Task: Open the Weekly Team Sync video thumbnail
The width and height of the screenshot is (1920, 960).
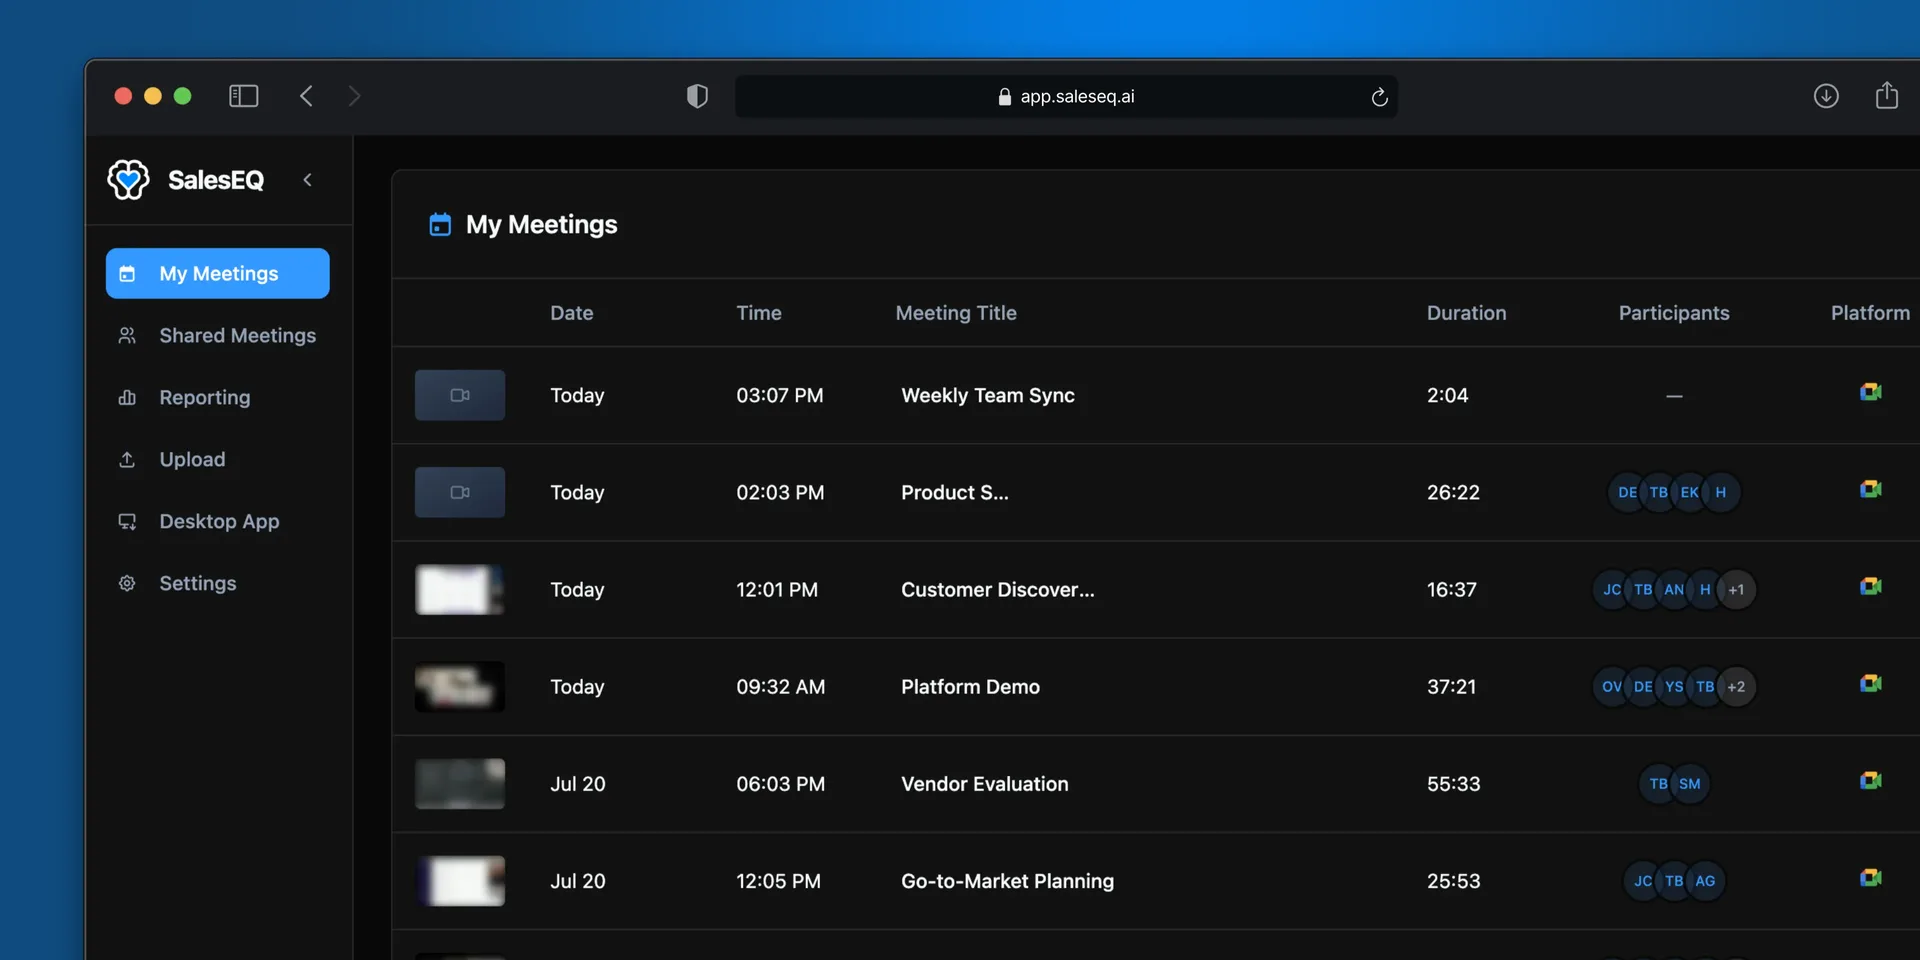Action: 460,395
